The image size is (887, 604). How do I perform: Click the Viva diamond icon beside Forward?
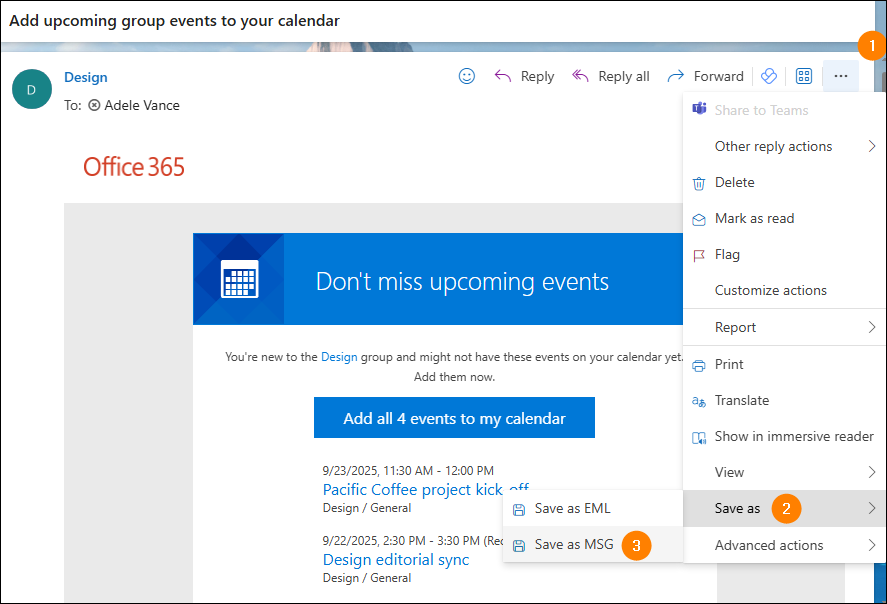click(769, 76)
